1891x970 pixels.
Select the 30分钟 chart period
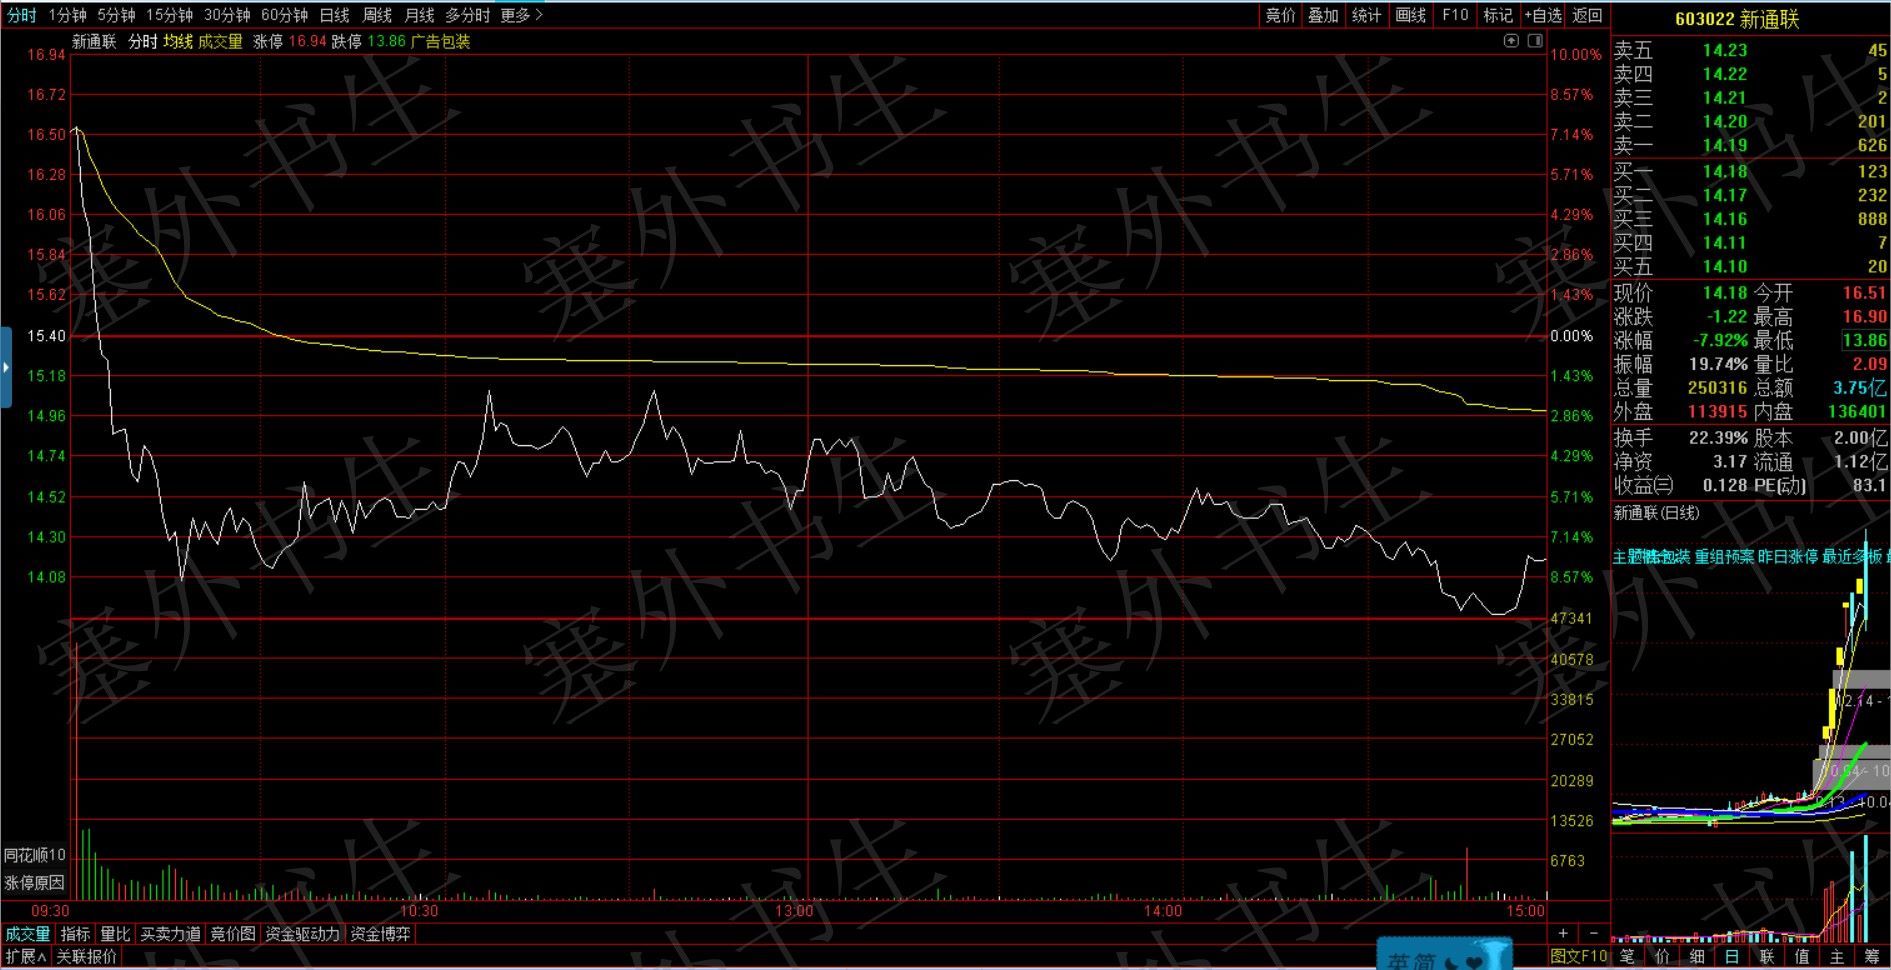[x=227, y=15]
